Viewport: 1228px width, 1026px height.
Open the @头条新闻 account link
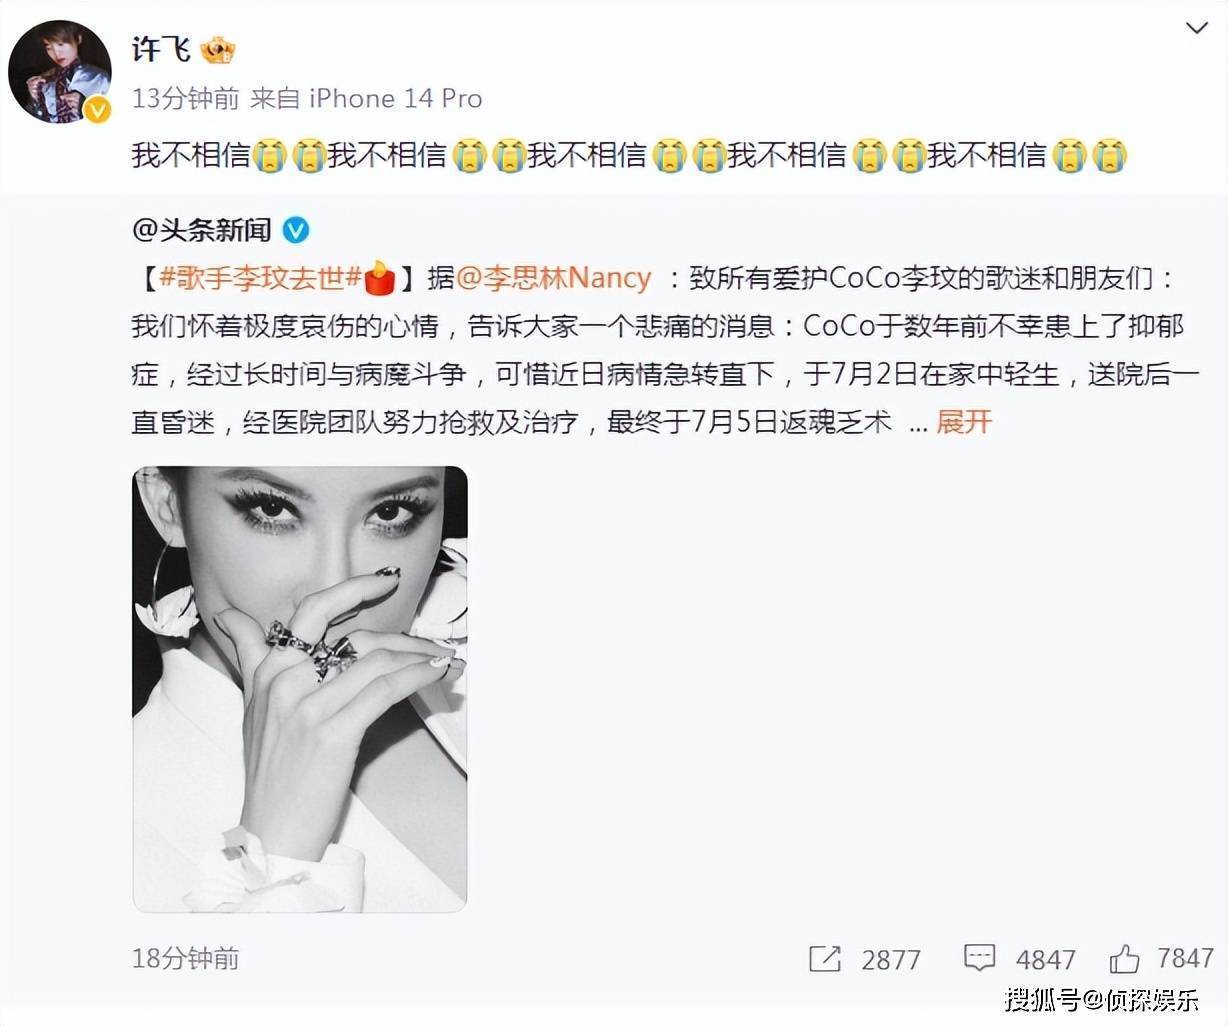pyautogui.click(x=202, y=230)
